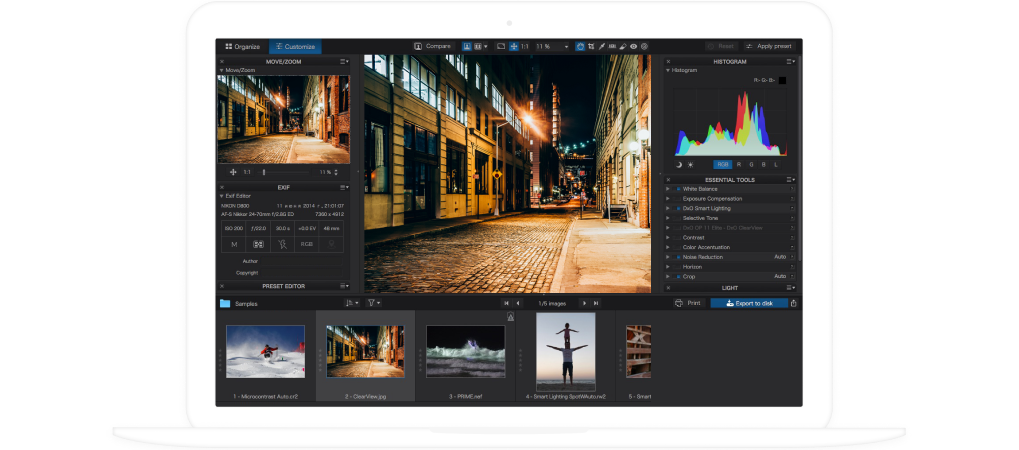
Task: Show highlight clipping with the sun icon
Action: click(x=690, y=164)
